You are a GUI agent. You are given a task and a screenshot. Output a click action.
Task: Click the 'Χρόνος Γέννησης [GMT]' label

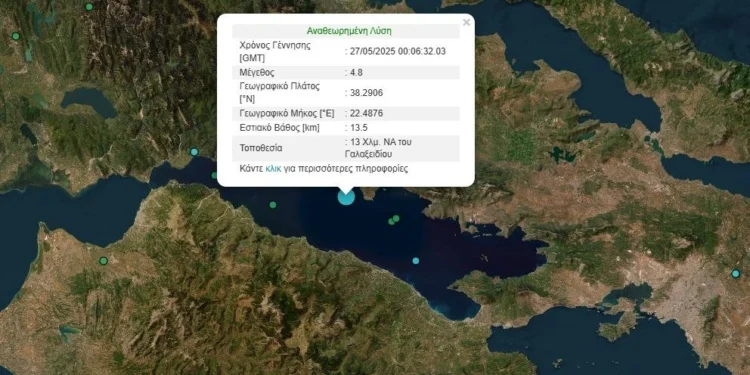coord(275,52)
